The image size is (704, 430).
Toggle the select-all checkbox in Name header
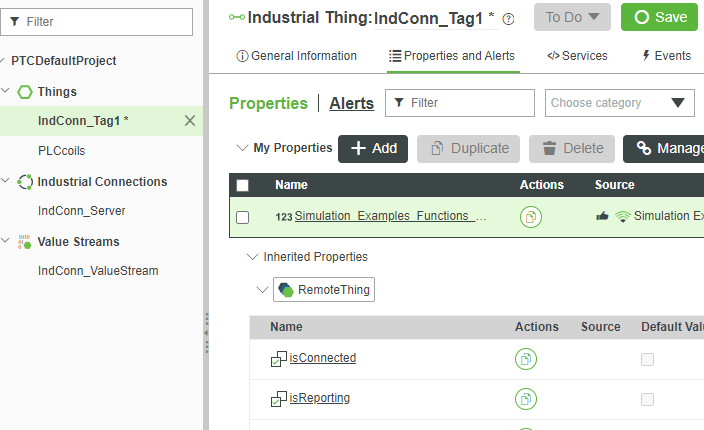click(242, 185)
